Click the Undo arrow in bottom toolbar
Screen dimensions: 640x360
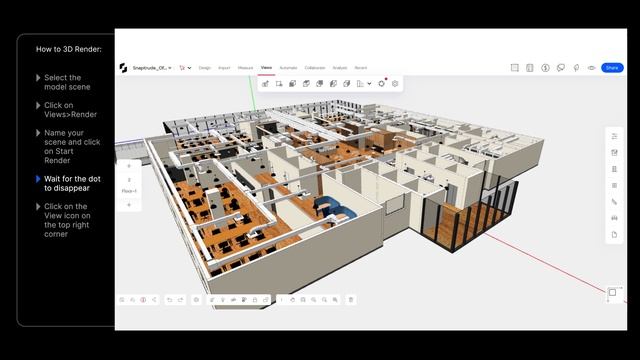[169, 300]
